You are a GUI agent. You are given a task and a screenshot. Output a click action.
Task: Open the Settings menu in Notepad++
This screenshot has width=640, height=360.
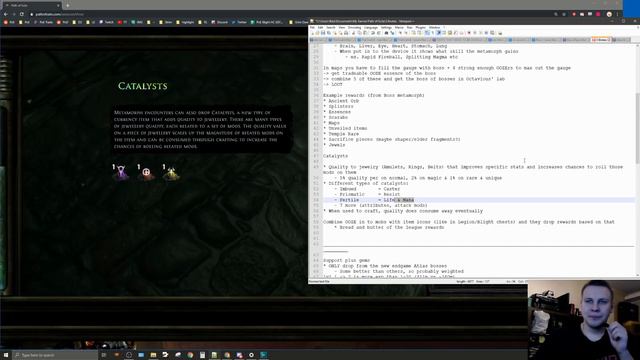386,27
